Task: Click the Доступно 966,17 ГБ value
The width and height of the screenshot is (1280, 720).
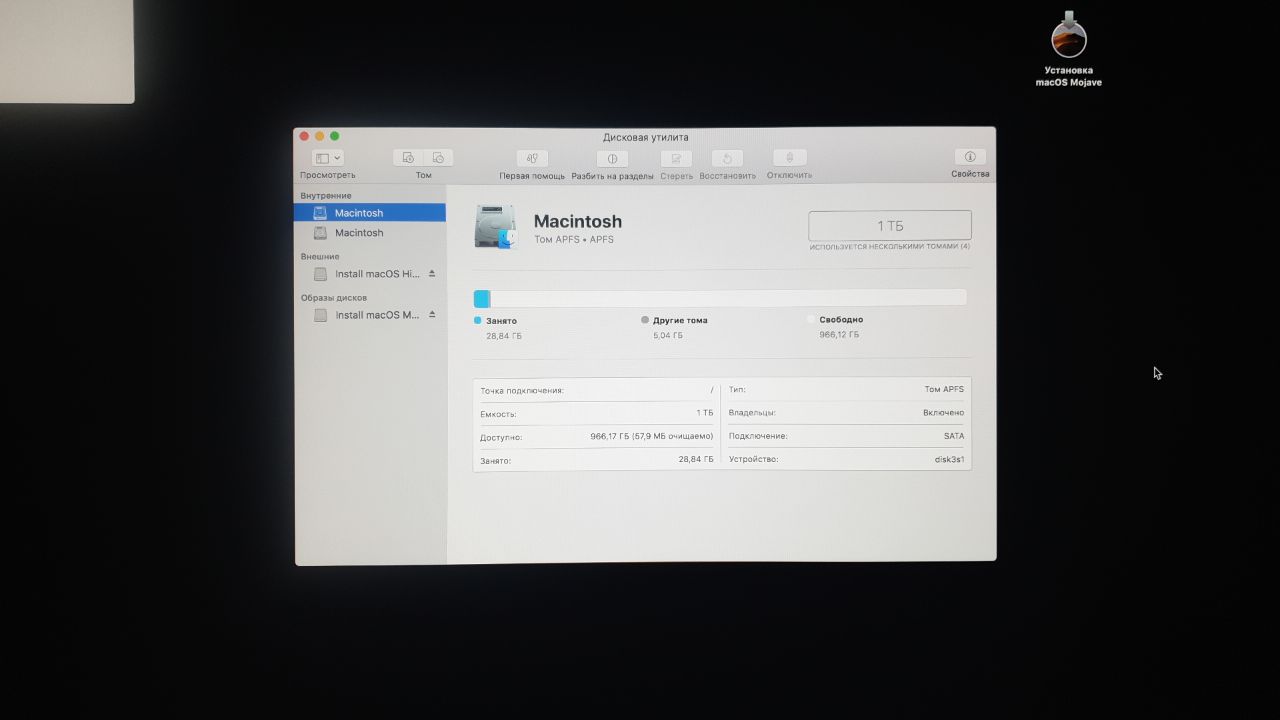Action: coord(652,437)
